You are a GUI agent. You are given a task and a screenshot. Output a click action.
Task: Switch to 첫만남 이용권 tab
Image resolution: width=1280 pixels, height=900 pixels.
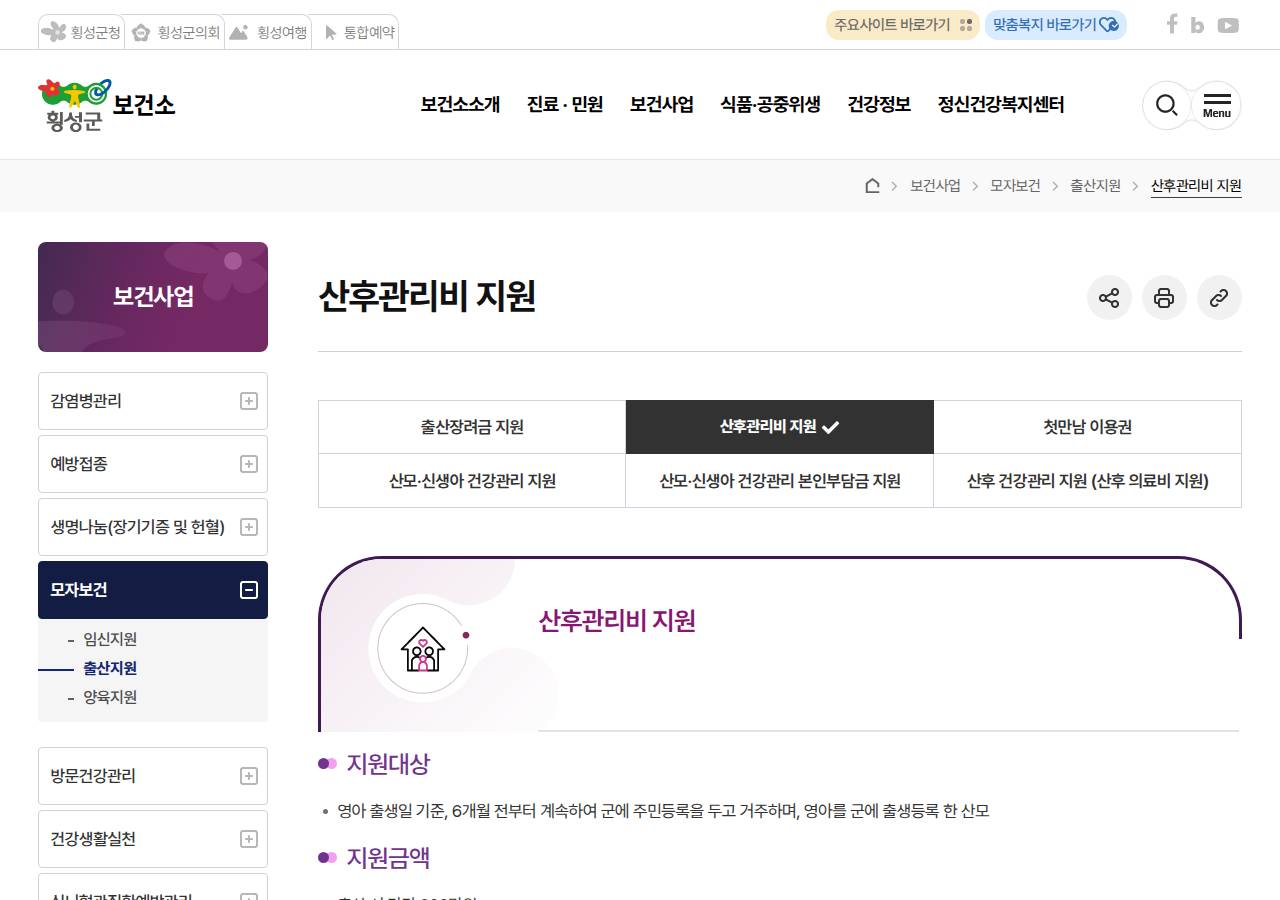1088,427
